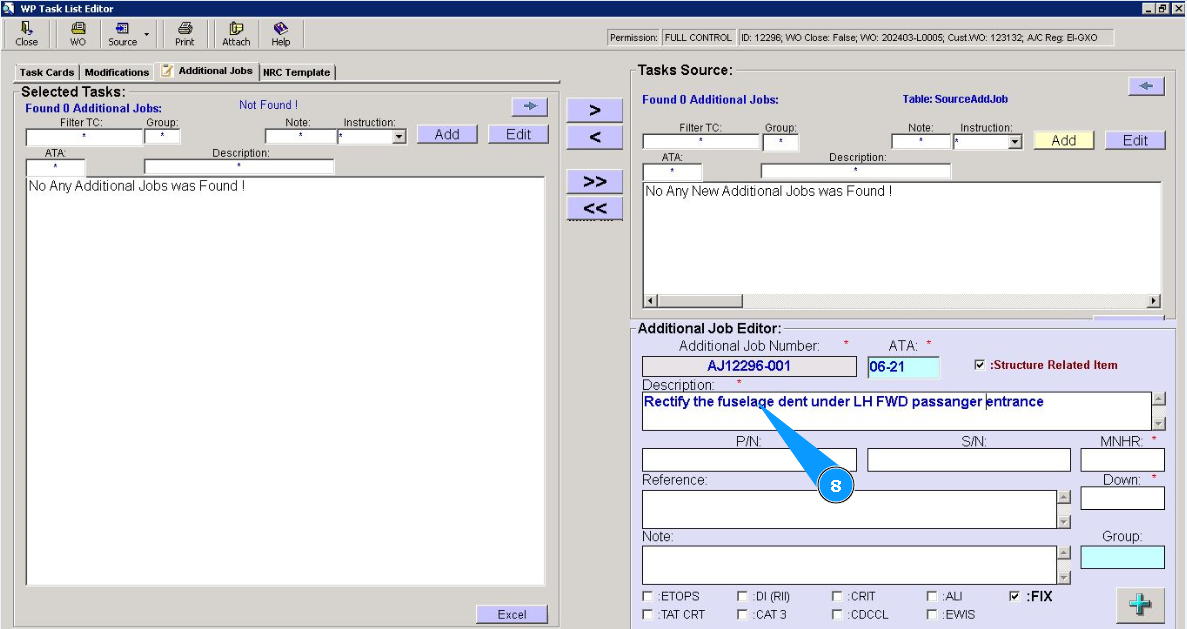Click ATA filter field in Selected Tasks
Screen dimensions: 1187x629
pyautogui.click(x=55, y=167)
